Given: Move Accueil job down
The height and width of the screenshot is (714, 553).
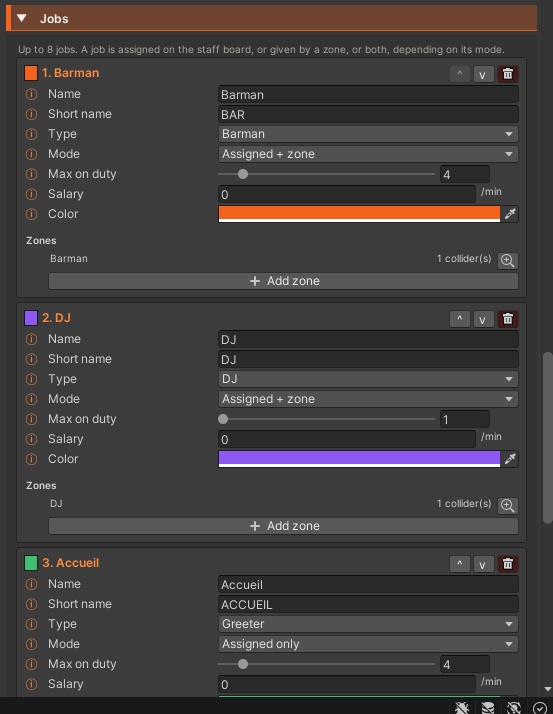Looking at the screenshot, I should 483,564.
